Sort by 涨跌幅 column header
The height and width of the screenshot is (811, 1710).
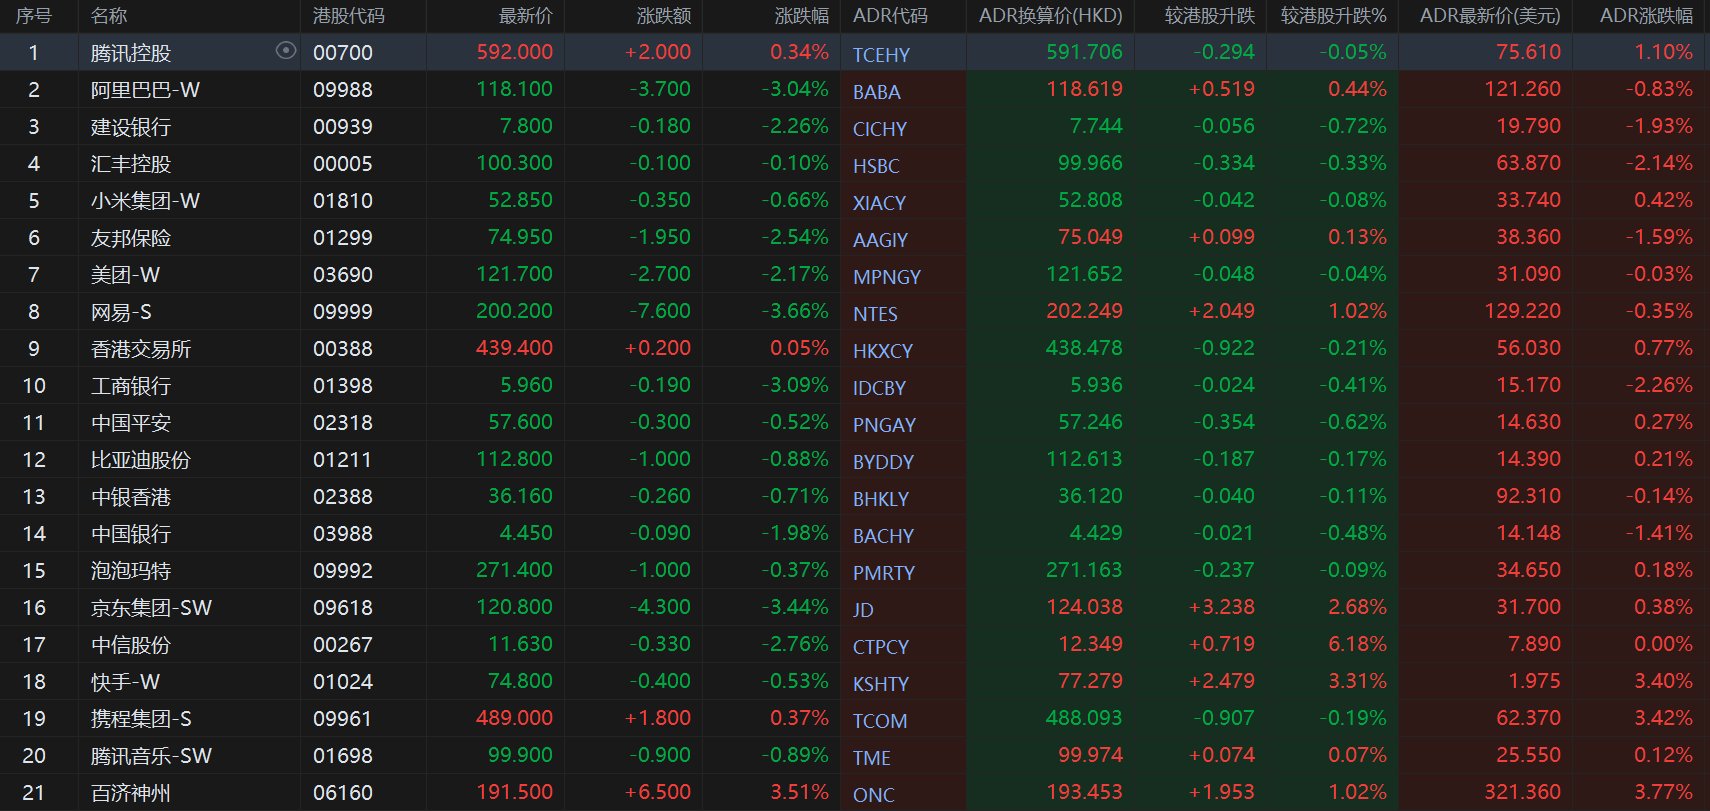pos(801,16)
